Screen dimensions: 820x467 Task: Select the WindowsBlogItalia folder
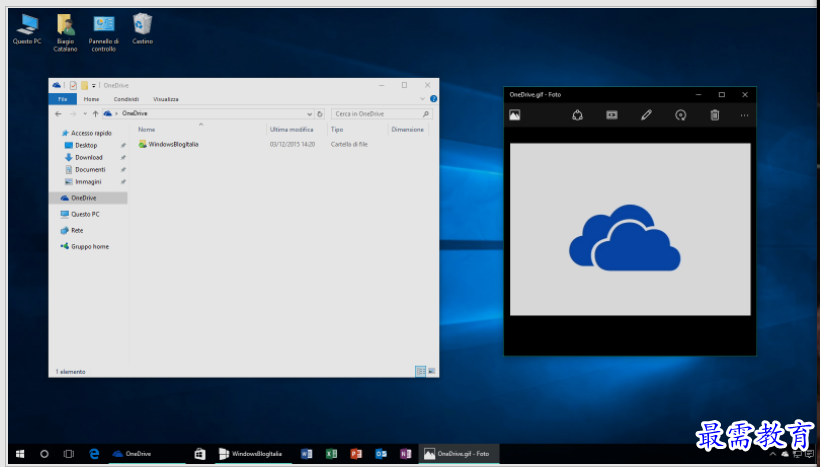(168, 144)
